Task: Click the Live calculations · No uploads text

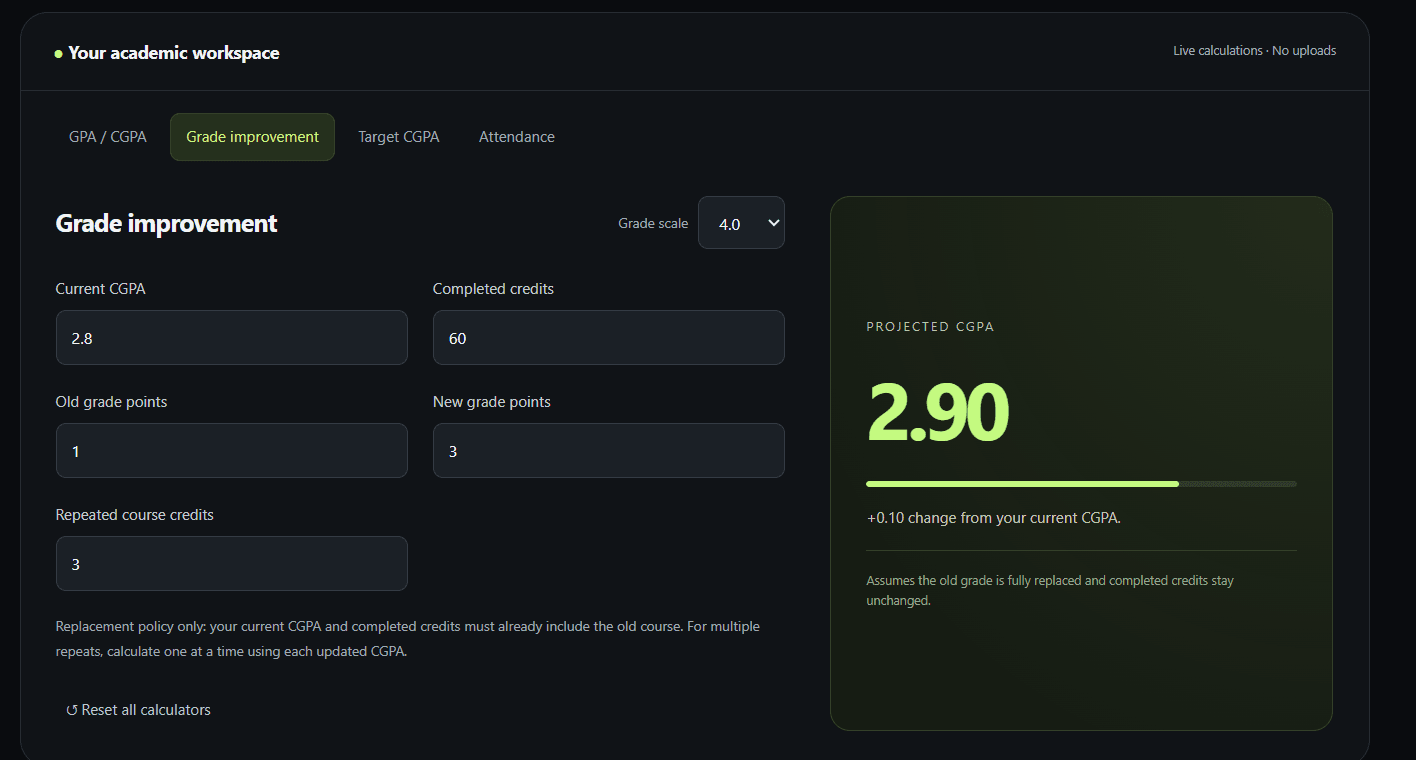Action: [1254, 51]
